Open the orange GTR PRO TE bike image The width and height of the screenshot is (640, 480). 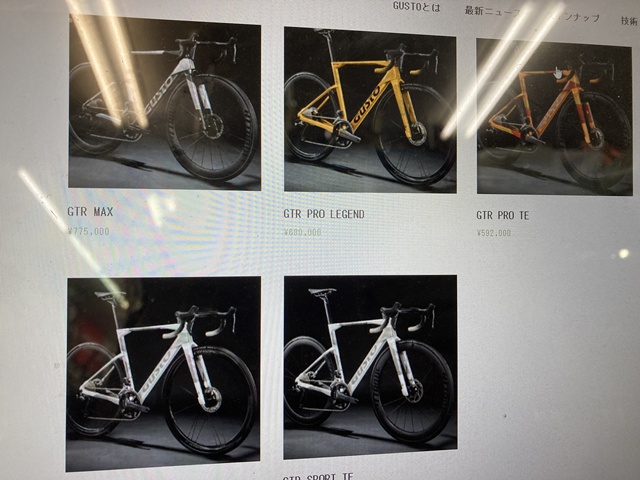coord(554,118)
